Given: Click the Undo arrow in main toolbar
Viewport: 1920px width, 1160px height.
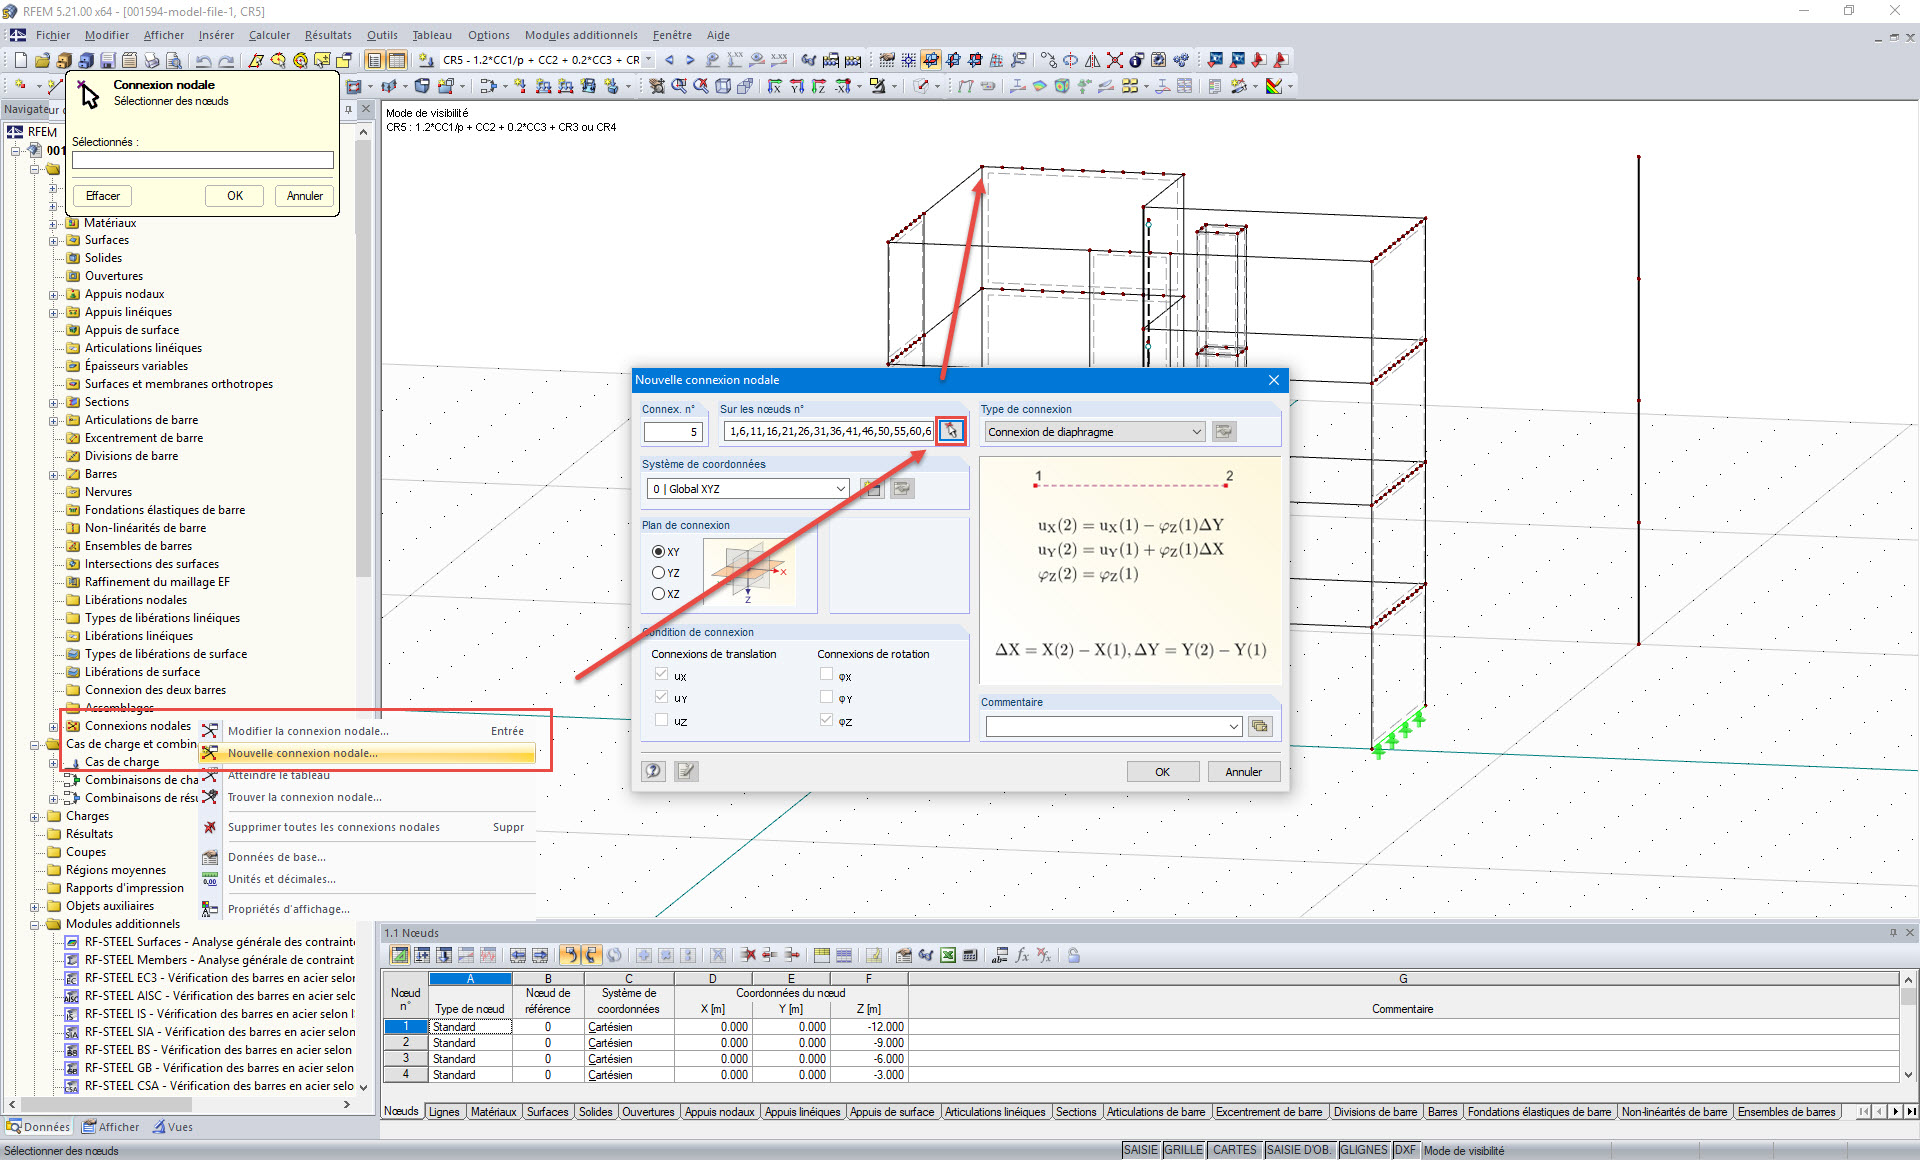Looking at the screenshot, I should click(204, 60).
